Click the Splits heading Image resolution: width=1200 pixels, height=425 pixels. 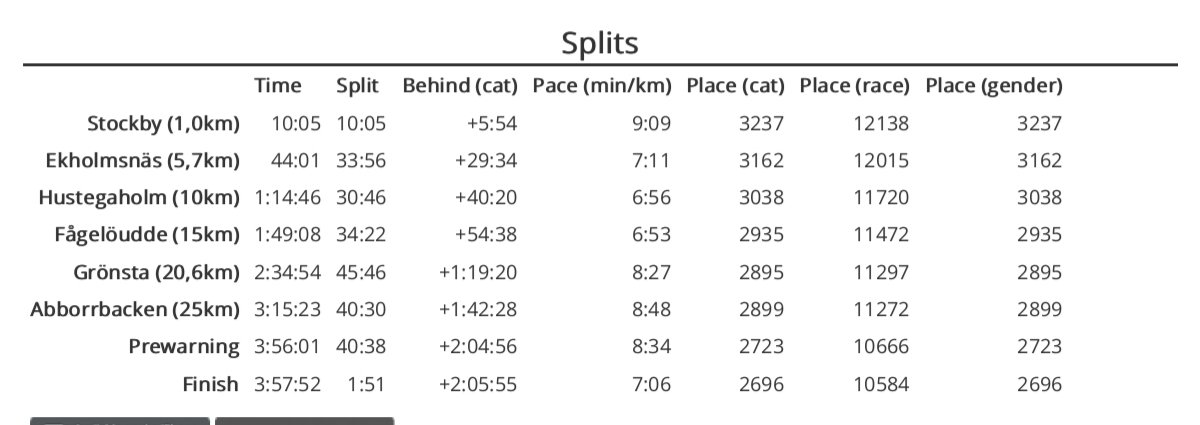pos(600,44)
